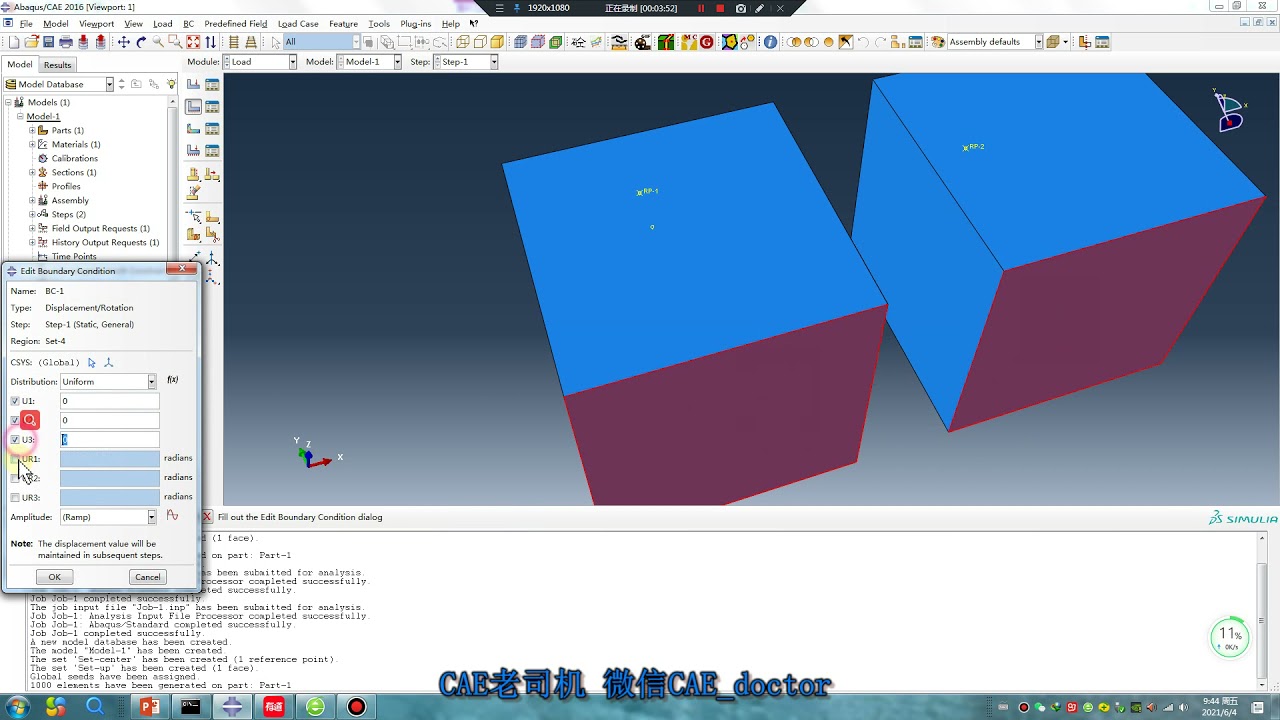Click the CSYS axes icon in dialog
Viewport: 1280px width, 720px height.
[x=109, y=362]
